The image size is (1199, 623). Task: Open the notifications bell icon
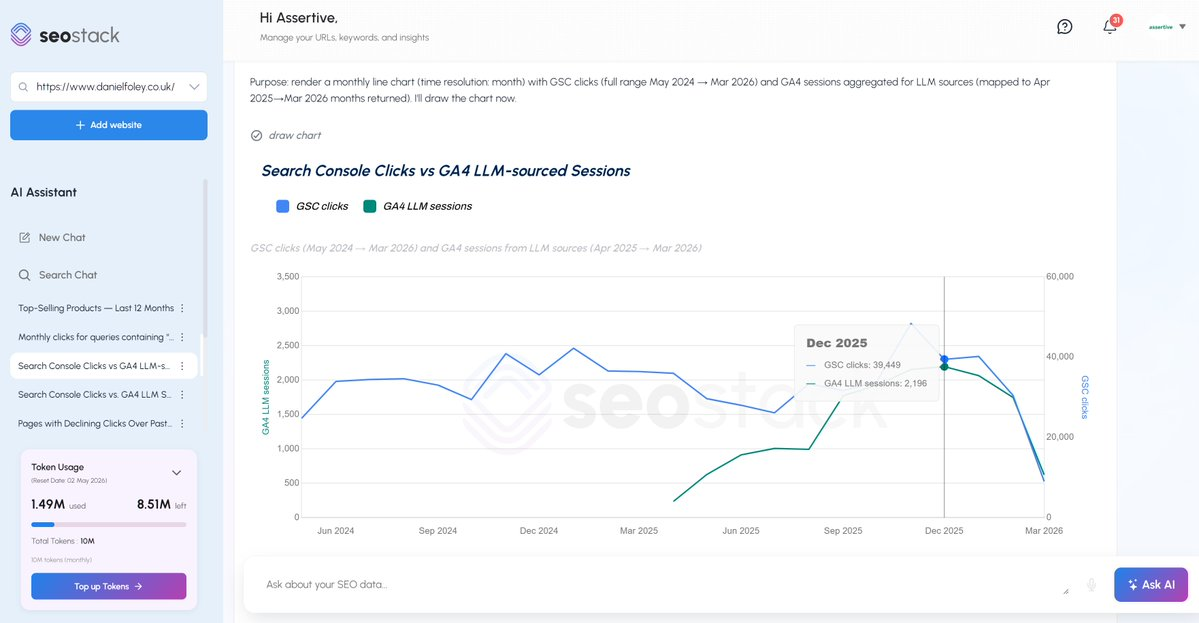1110,27
